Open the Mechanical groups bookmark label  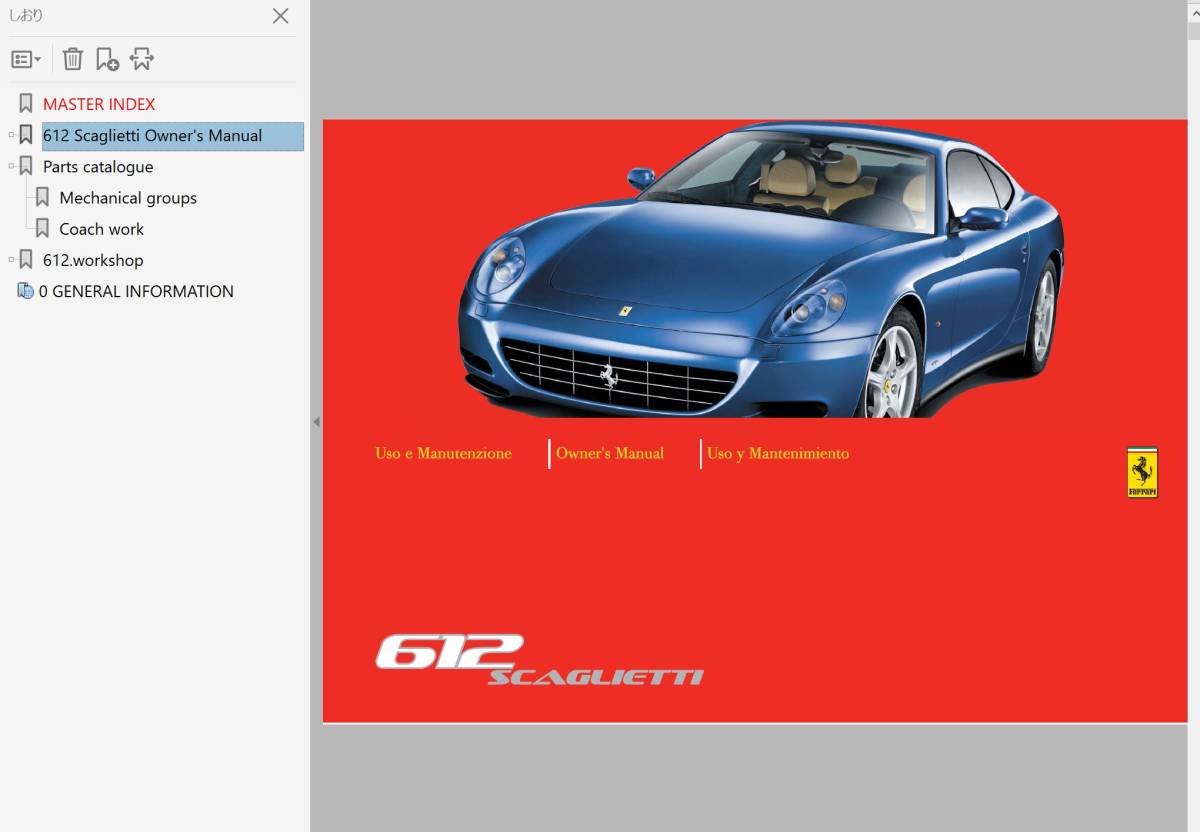[x=128, y=198]
